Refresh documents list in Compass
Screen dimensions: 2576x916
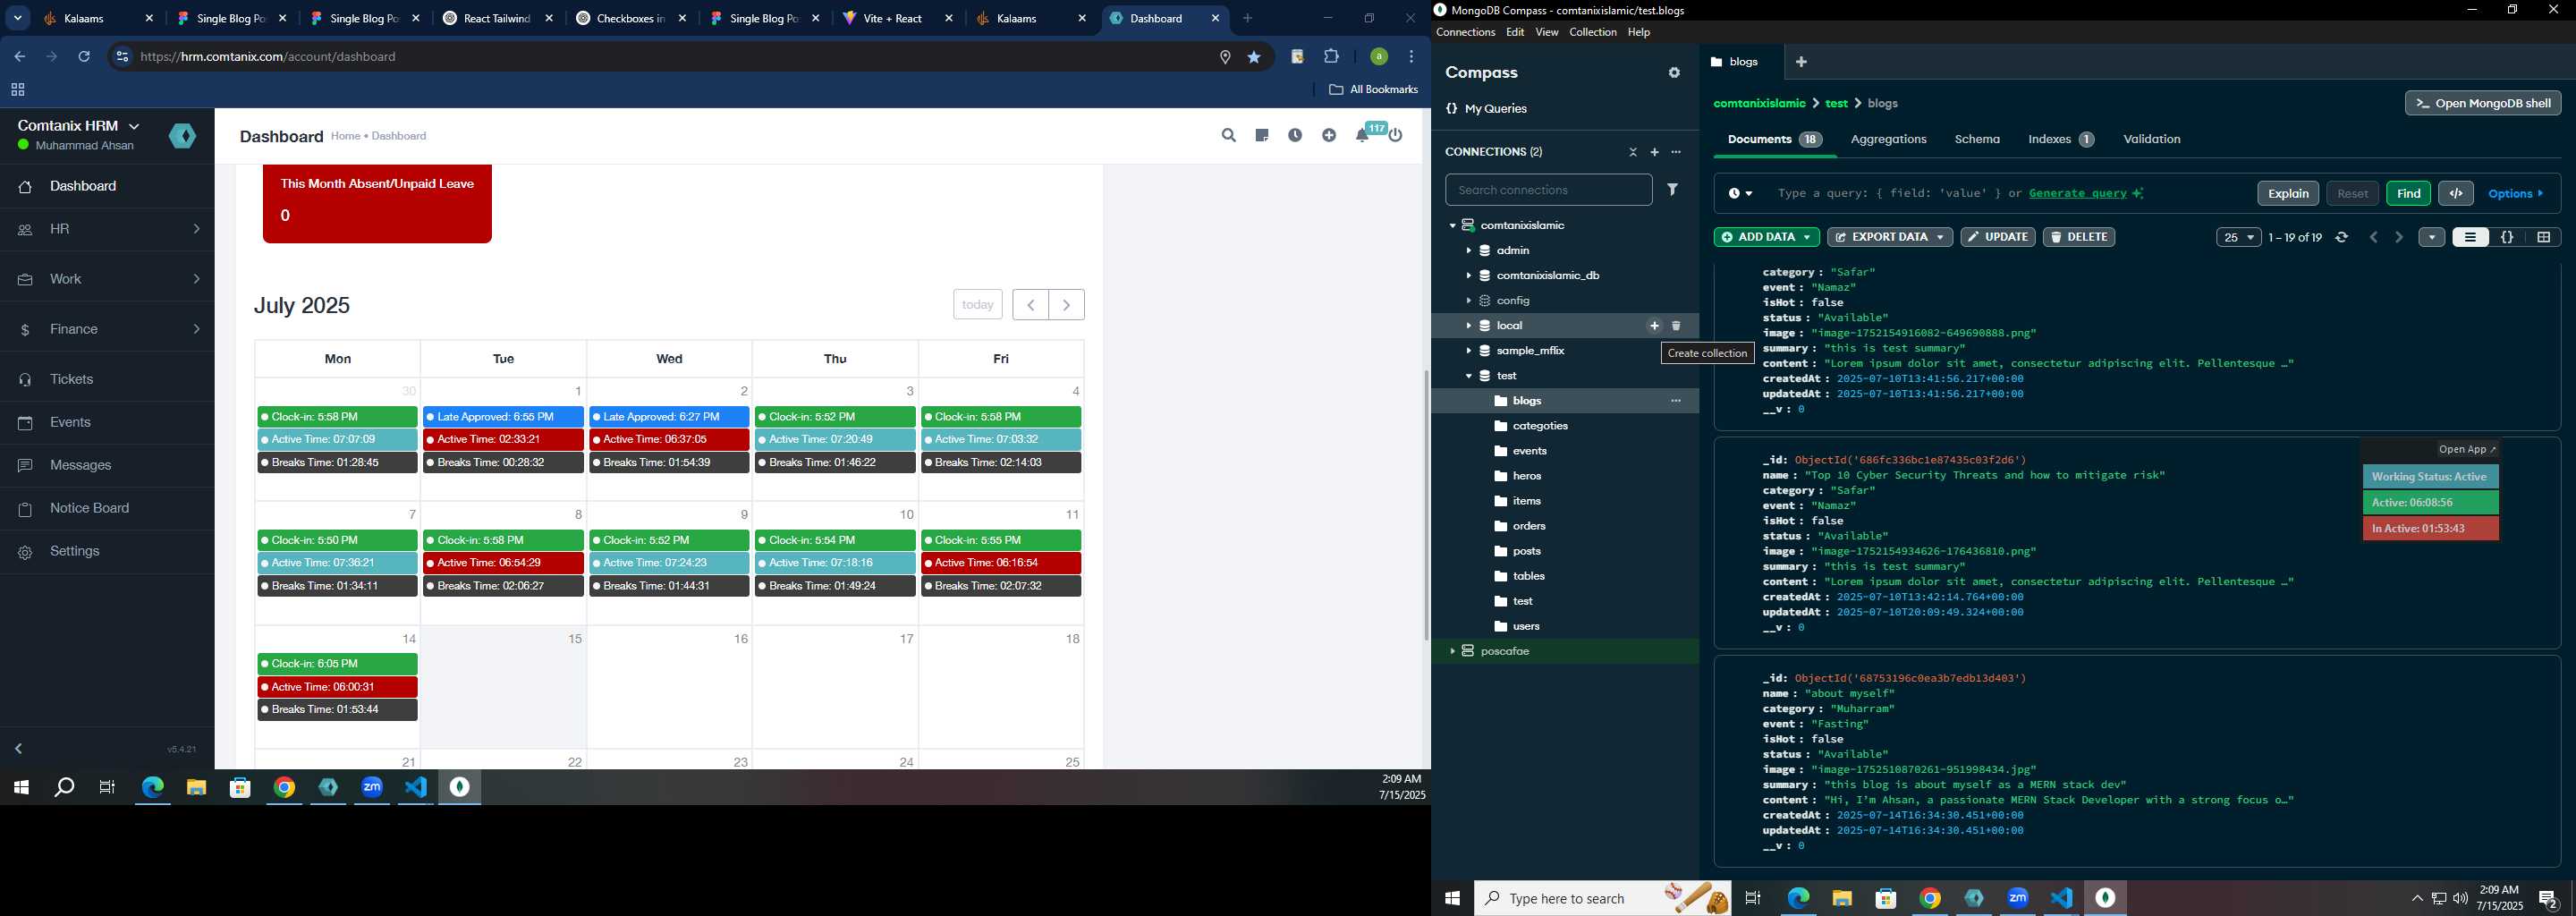click(2341, 237)
